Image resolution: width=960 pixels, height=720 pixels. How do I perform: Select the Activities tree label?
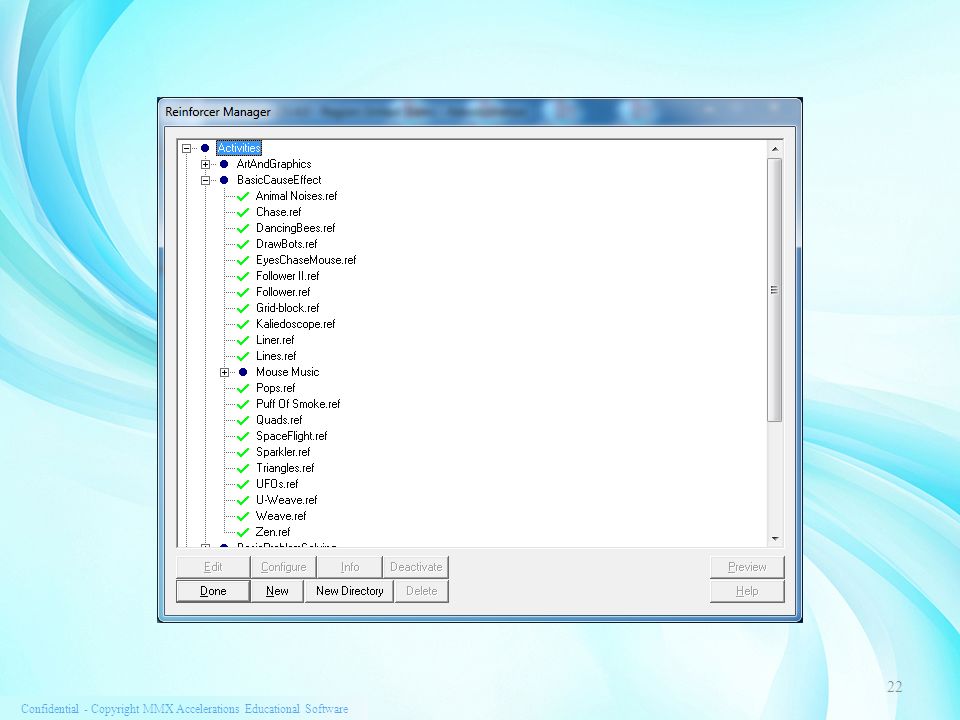[239, 148]
